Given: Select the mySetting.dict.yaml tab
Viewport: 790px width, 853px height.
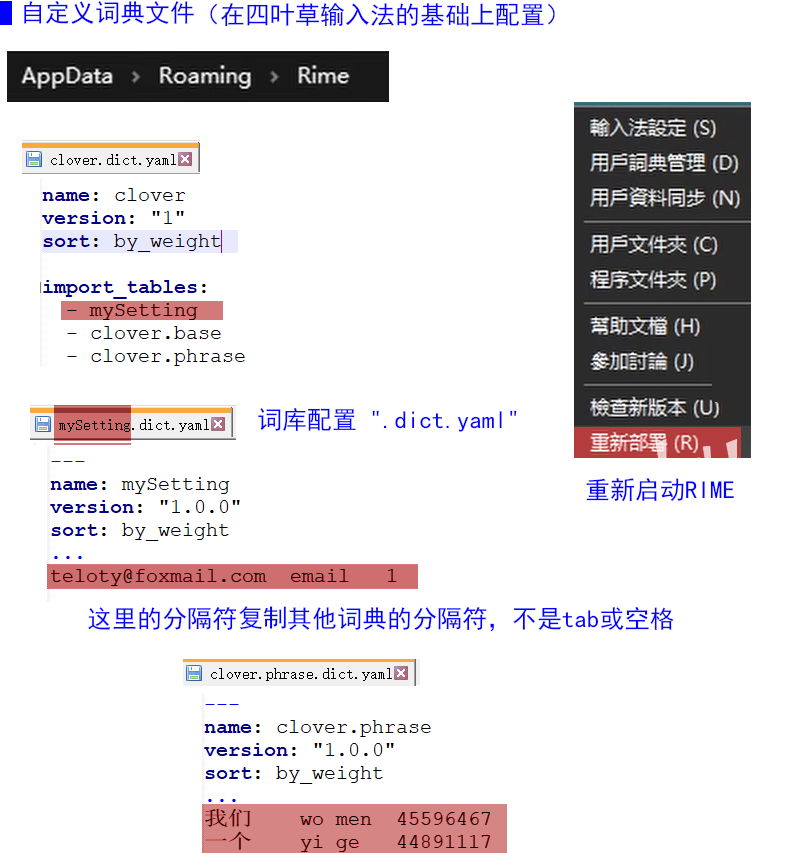Looking at the screenshot, I should 133,424.
